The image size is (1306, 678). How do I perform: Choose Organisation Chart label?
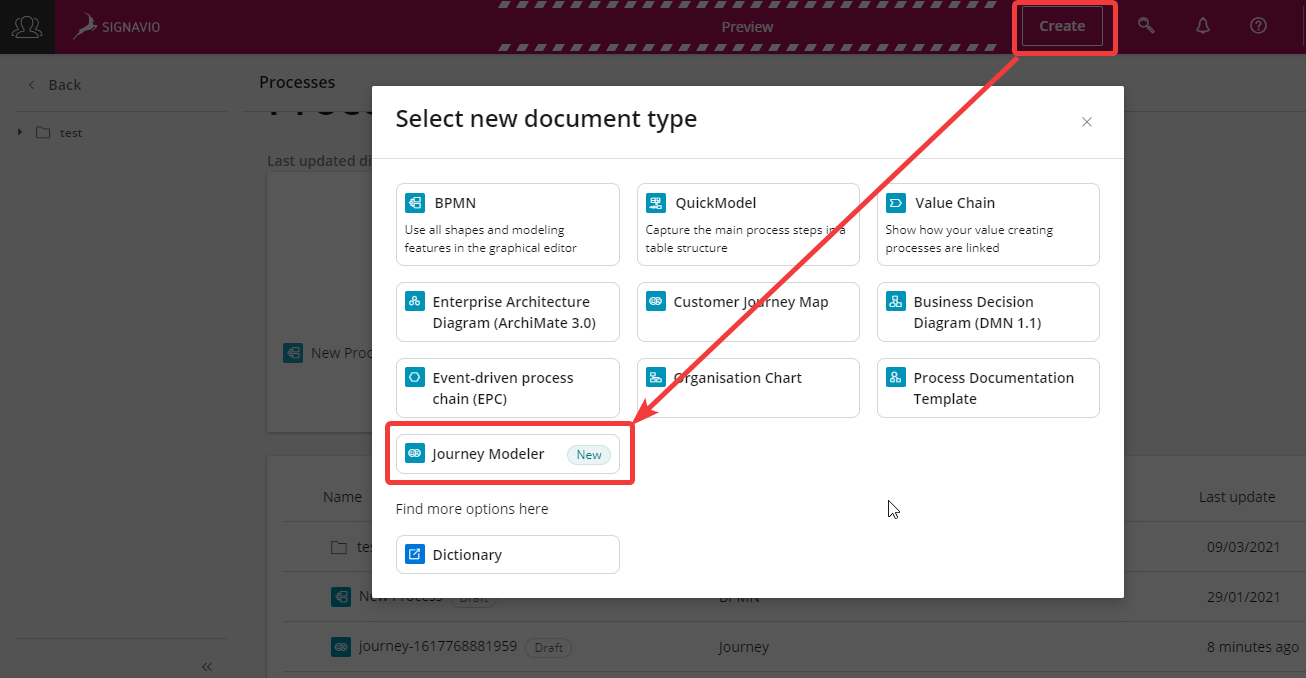(738, 378)
